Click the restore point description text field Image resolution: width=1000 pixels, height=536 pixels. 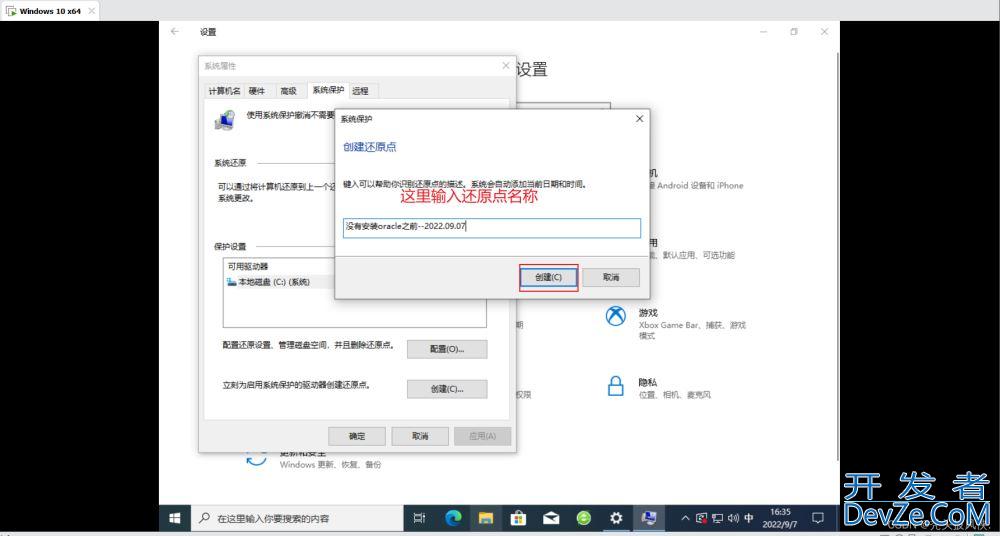492,228
